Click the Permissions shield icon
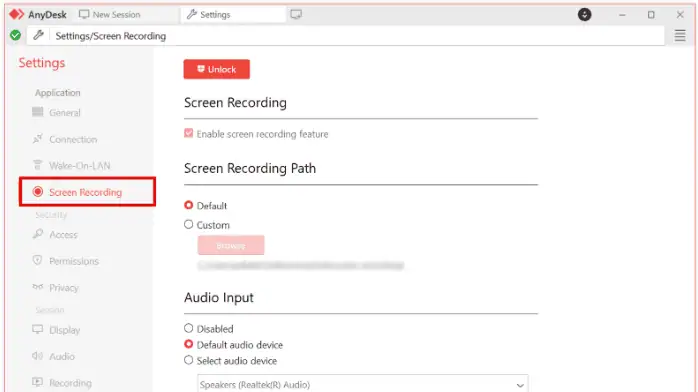Viewport: 698px width, 392px height. point(37,260)
